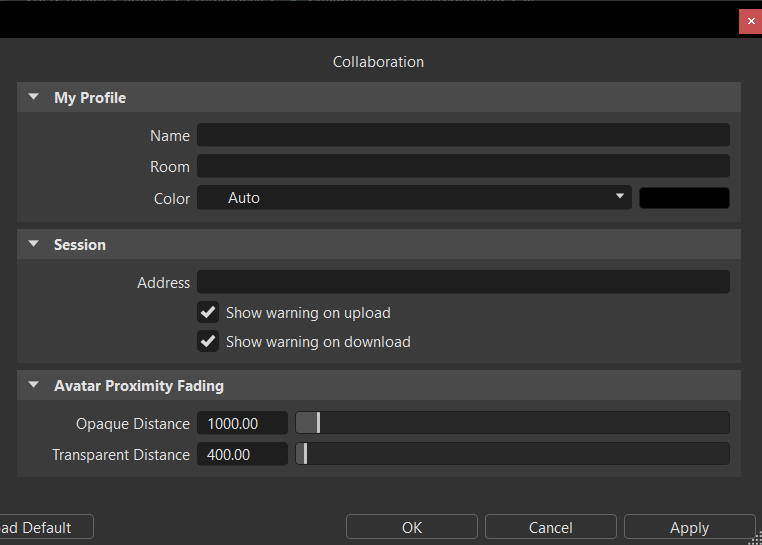The height and width of the screenshot is (545, 762).
Task: Click the Address input field
Action: pyautogui.click(x=463, y=282)
